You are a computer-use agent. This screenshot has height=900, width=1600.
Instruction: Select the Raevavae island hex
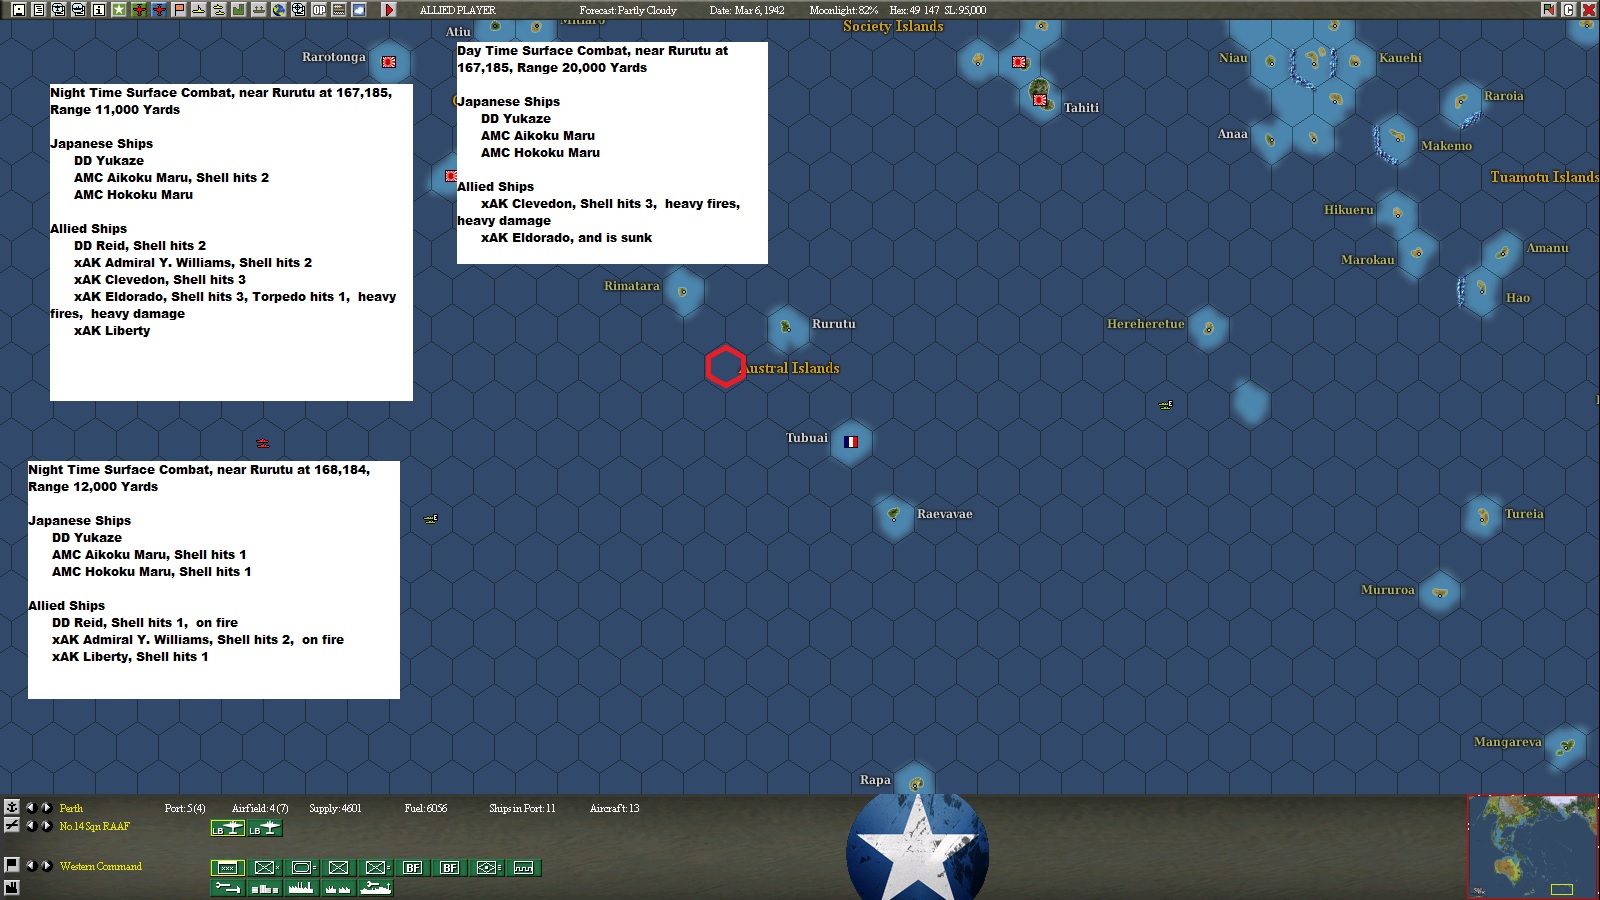coord(893,516)
